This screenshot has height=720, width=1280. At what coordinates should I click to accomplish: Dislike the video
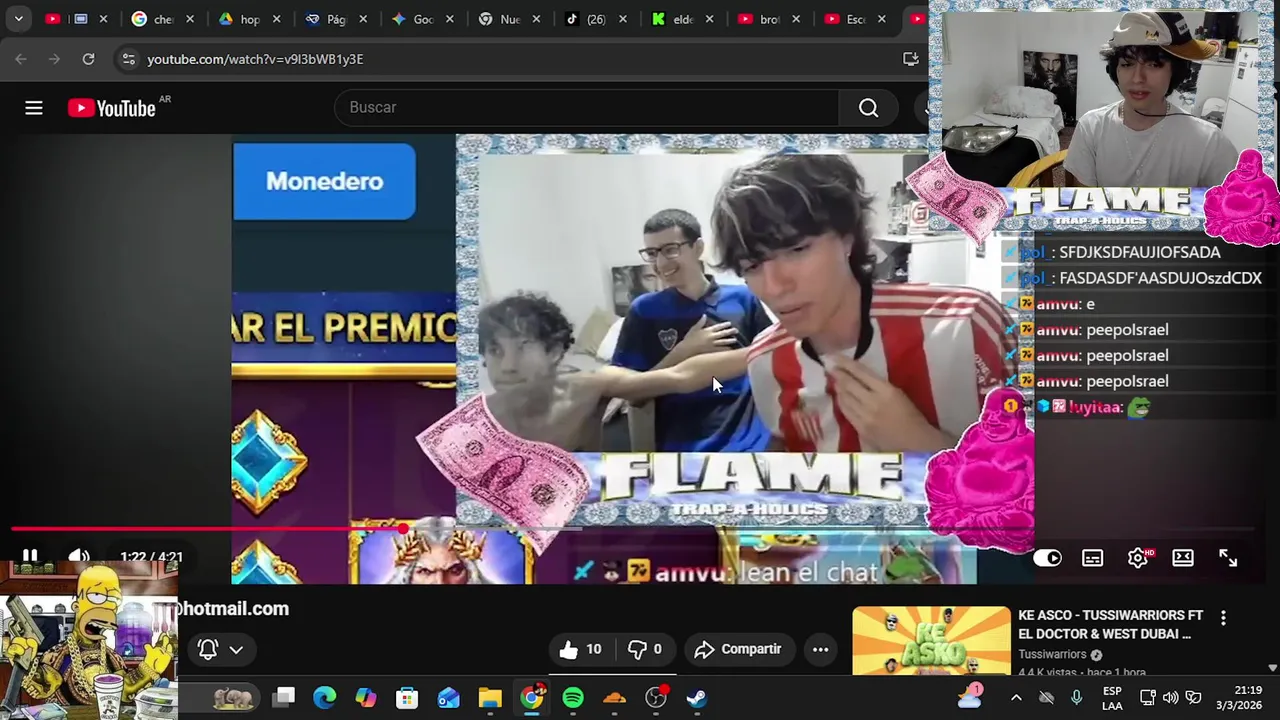[x=645, y=649]
